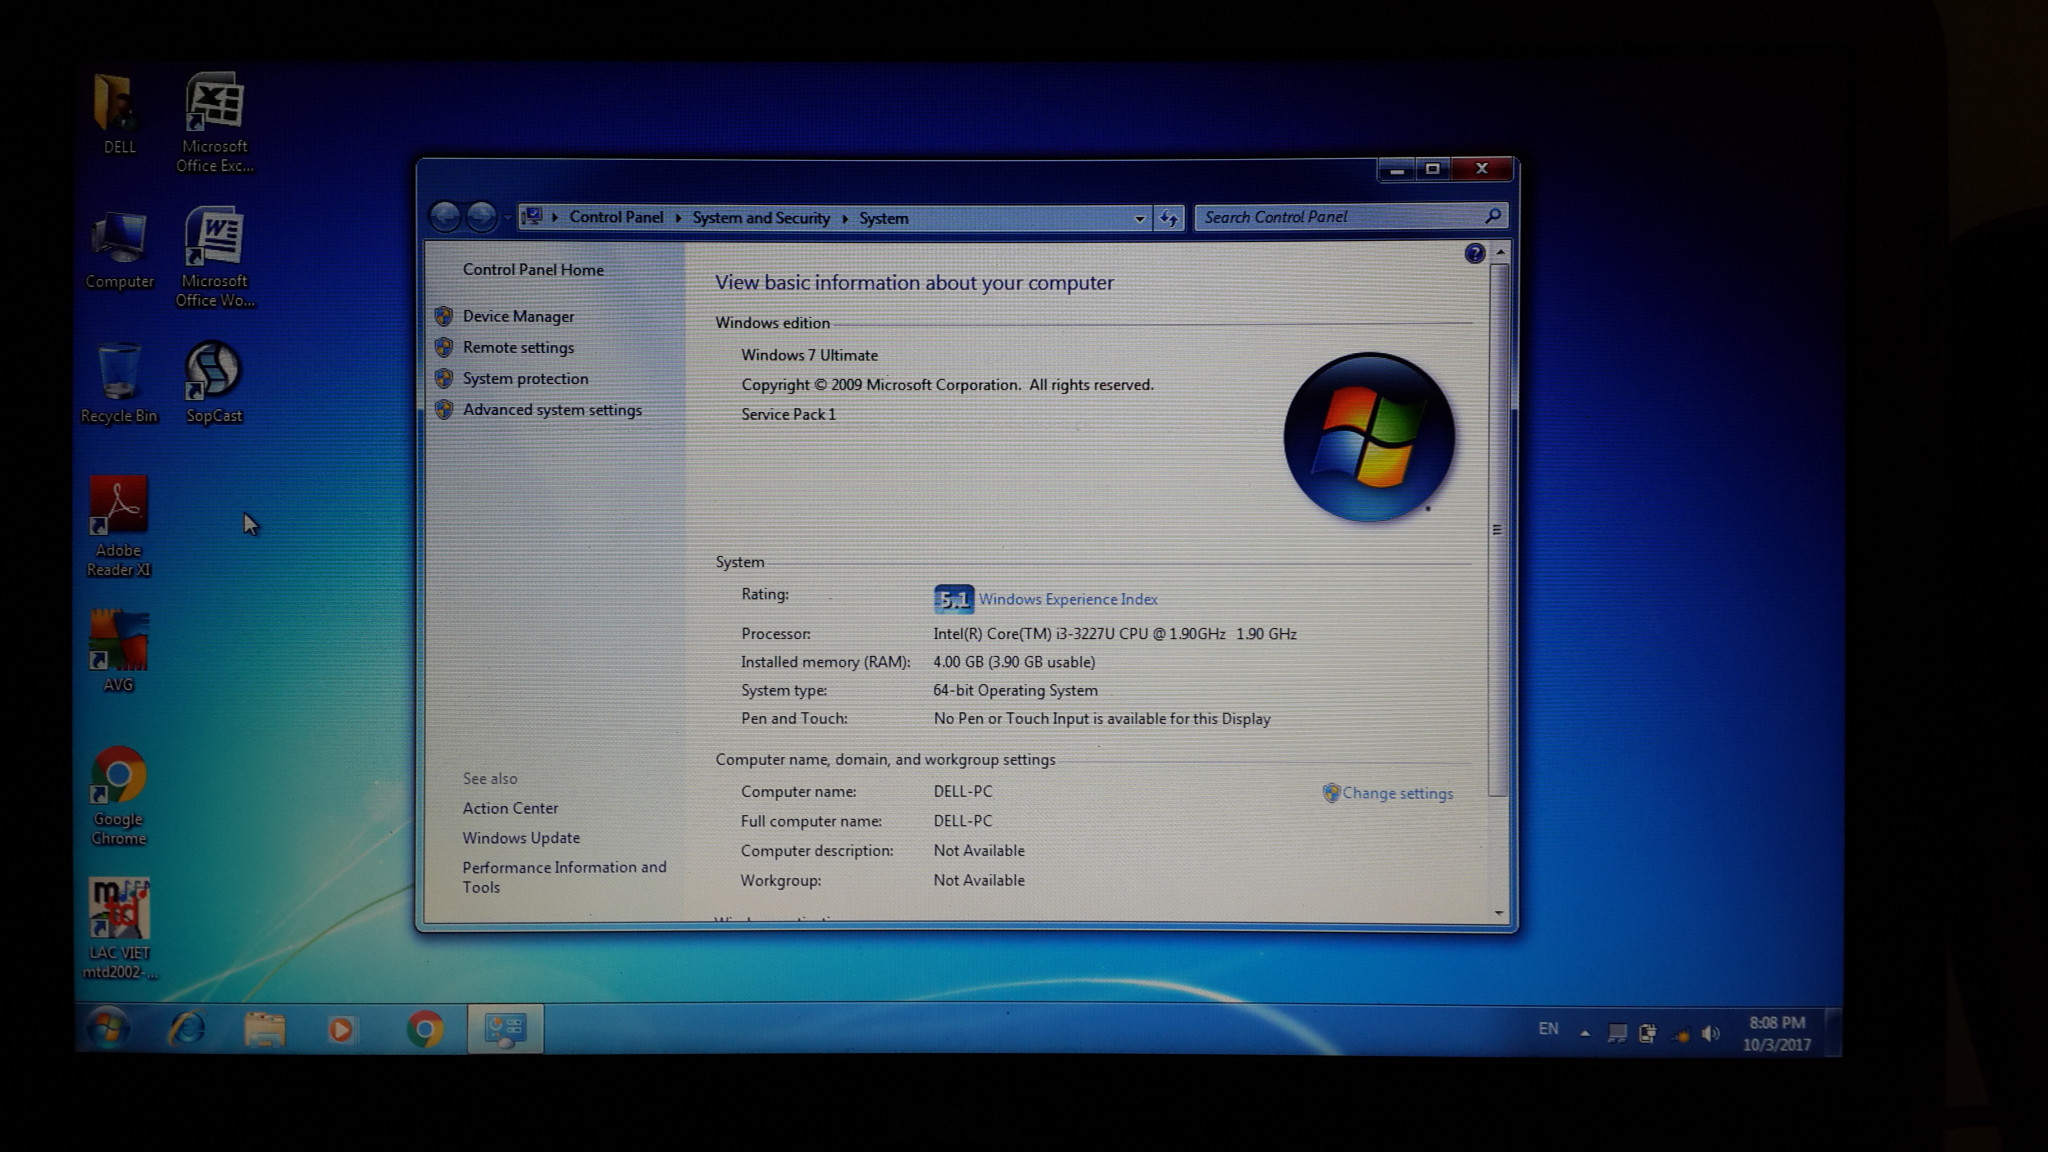Open Action Center link

pos(510,808)
